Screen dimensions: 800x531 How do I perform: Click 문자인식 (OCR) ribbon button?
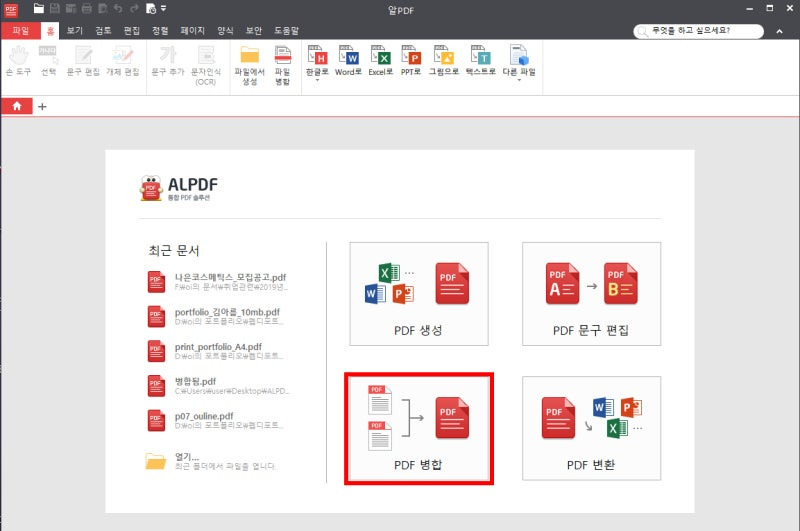(206, 65)
